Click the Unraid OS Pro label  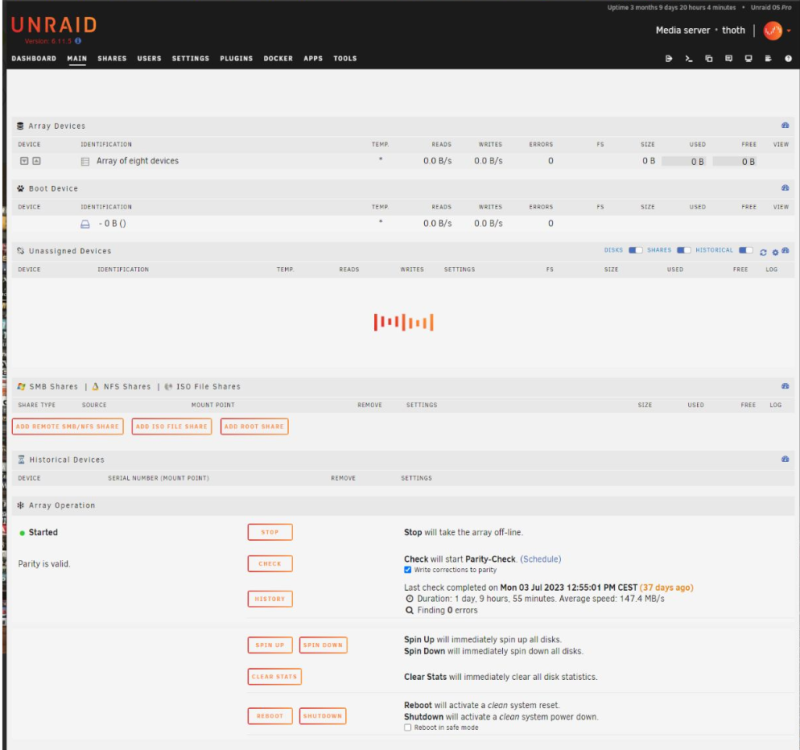[x=771, y=8]
